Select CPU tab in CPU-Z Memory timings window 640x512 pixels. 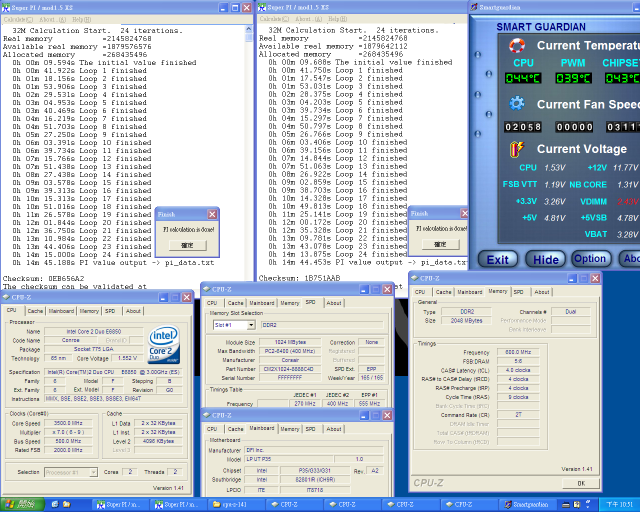click(420, 292)
